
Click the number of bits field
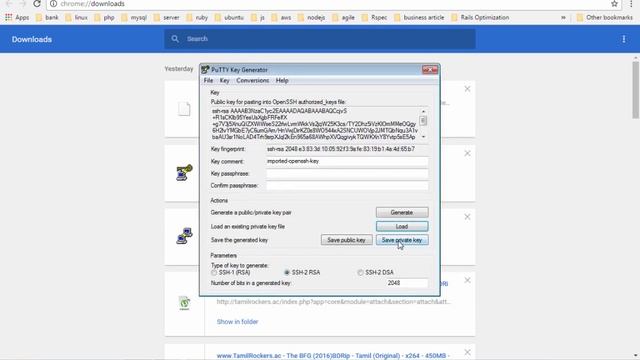click(407, 283)
